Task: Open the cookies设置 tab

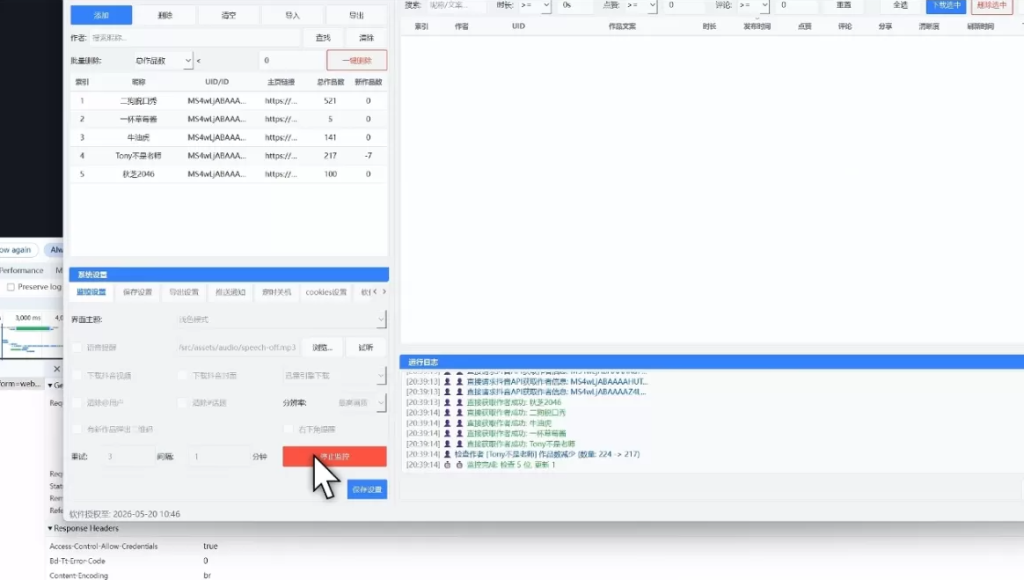Action: (326, 292)
